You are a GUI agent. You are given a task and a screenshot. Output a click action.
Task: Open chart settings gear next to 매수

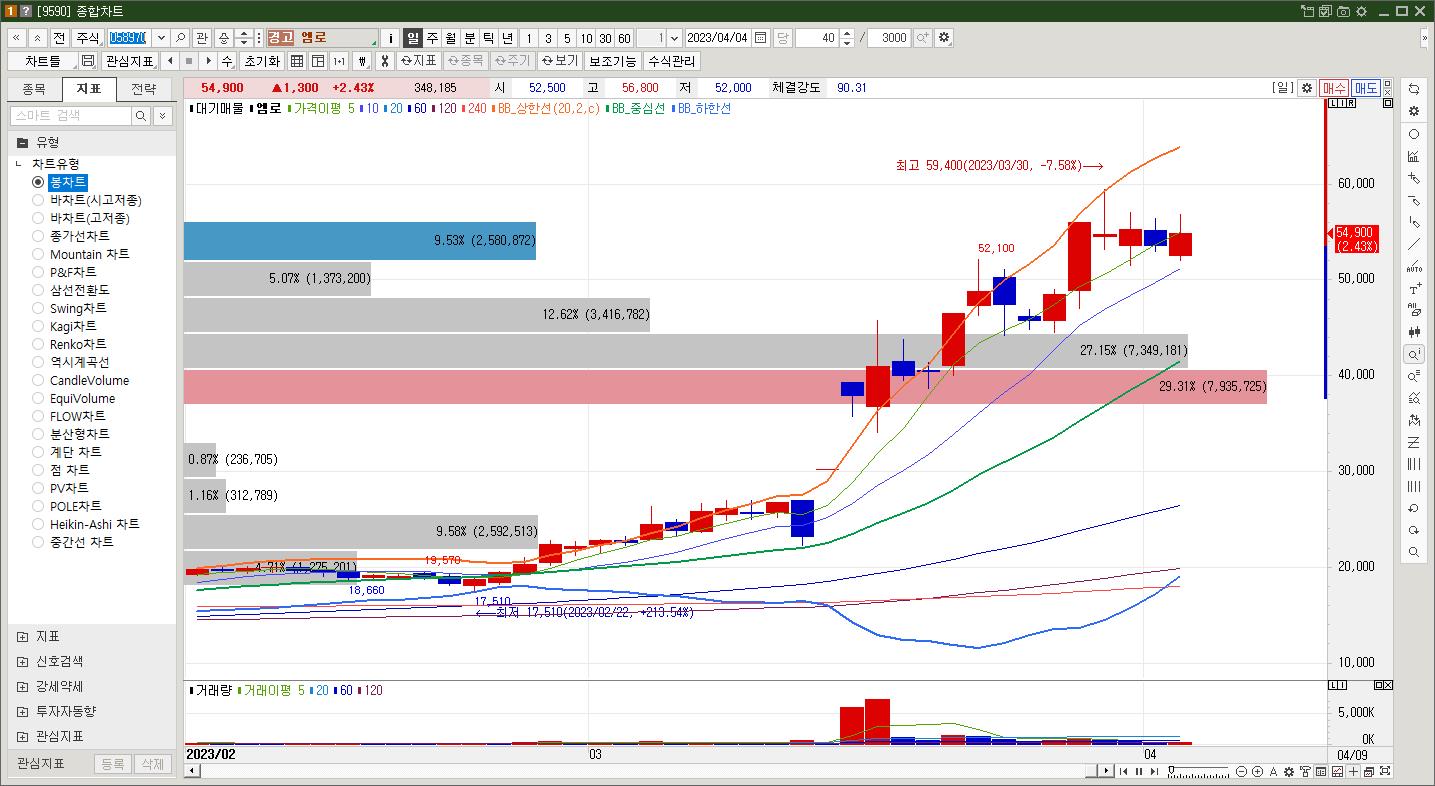point(1306,88)
